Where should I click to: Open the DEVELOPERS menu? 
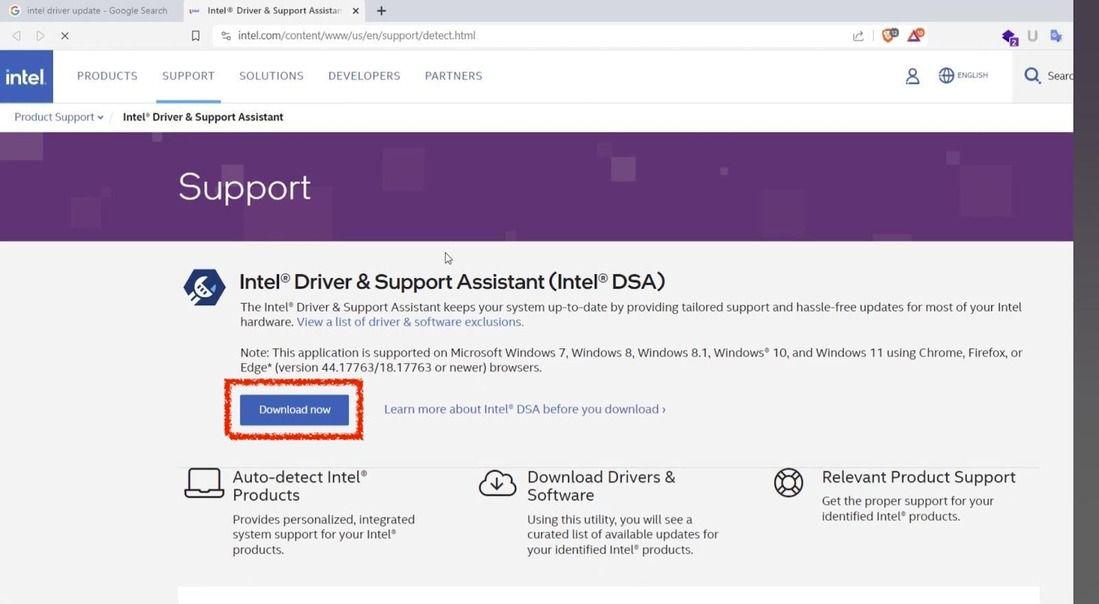pyautogui.click(x=364, y=76)
